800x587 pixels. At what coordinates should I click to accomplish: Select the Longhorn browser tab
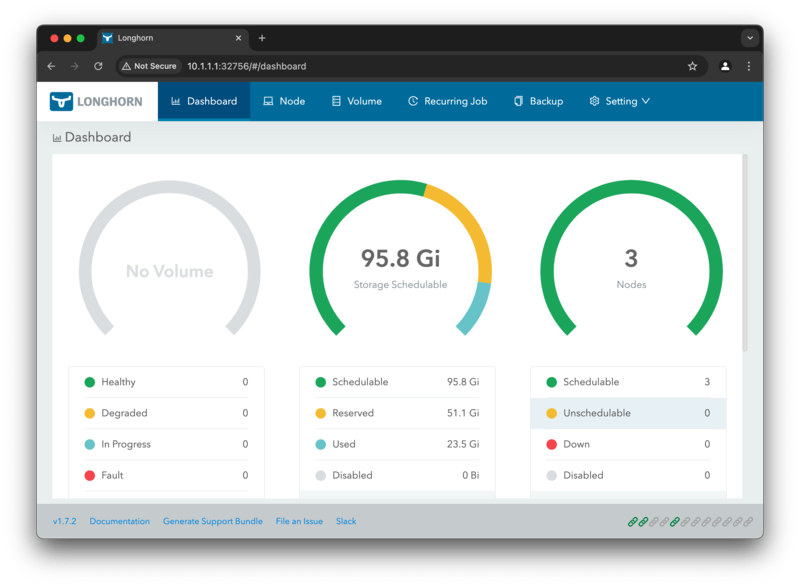click(x=172, y=38)
